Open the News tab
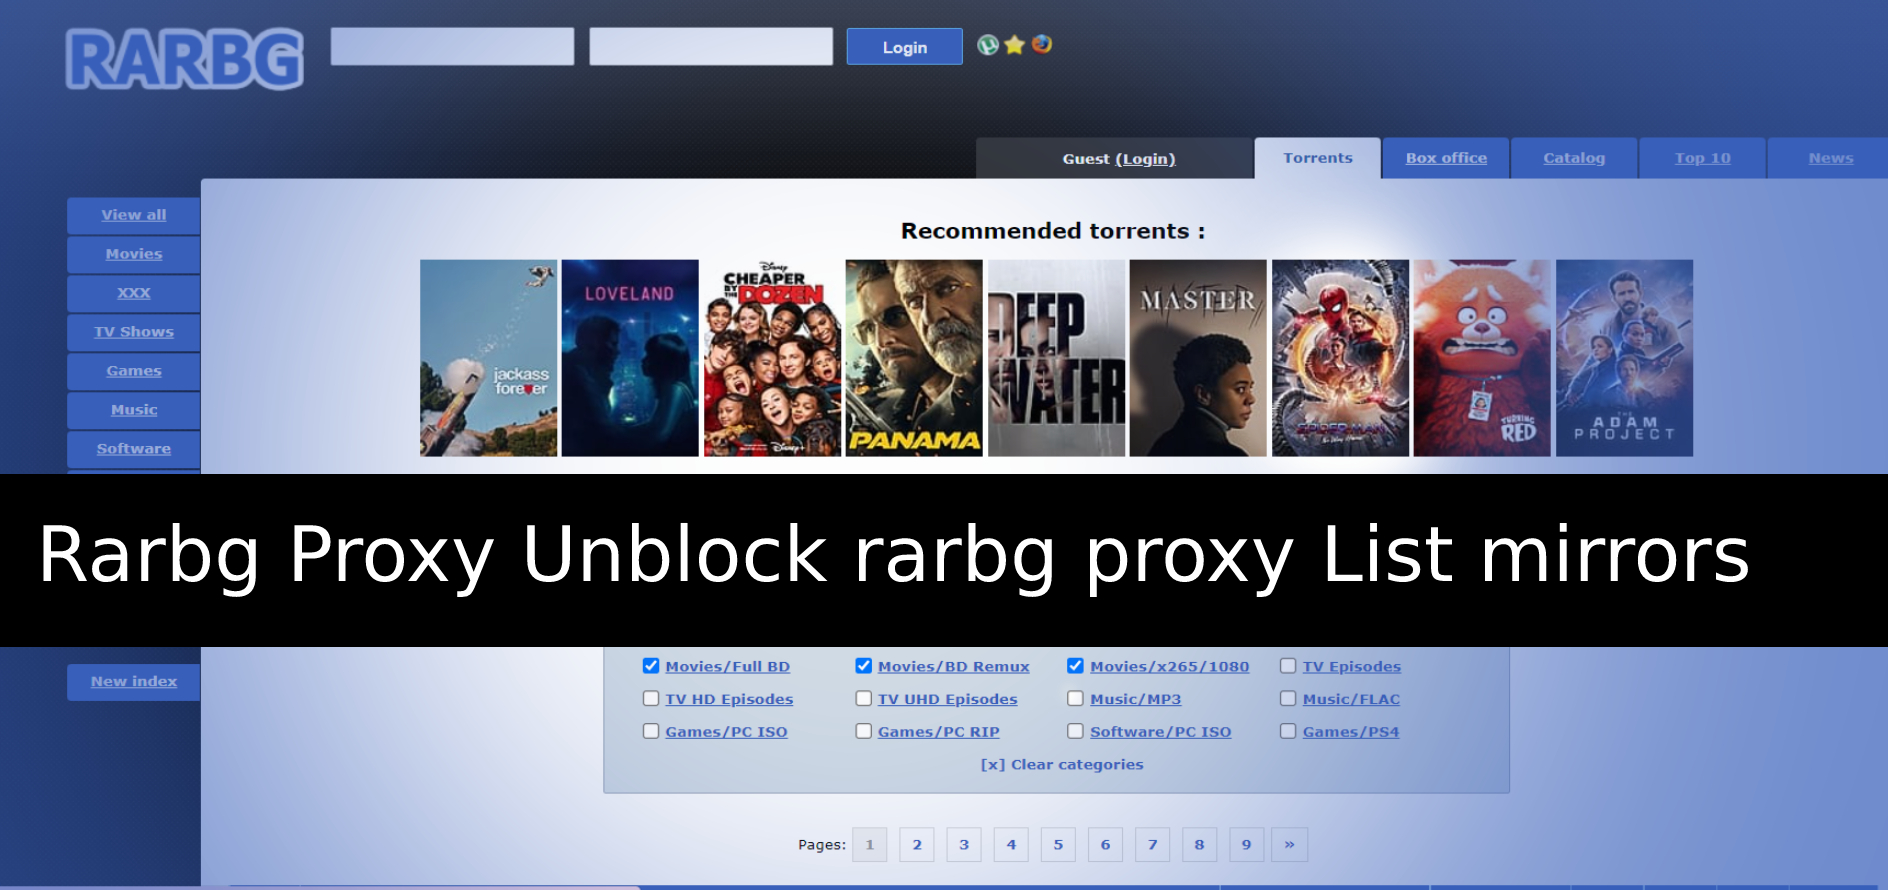 1830,158
